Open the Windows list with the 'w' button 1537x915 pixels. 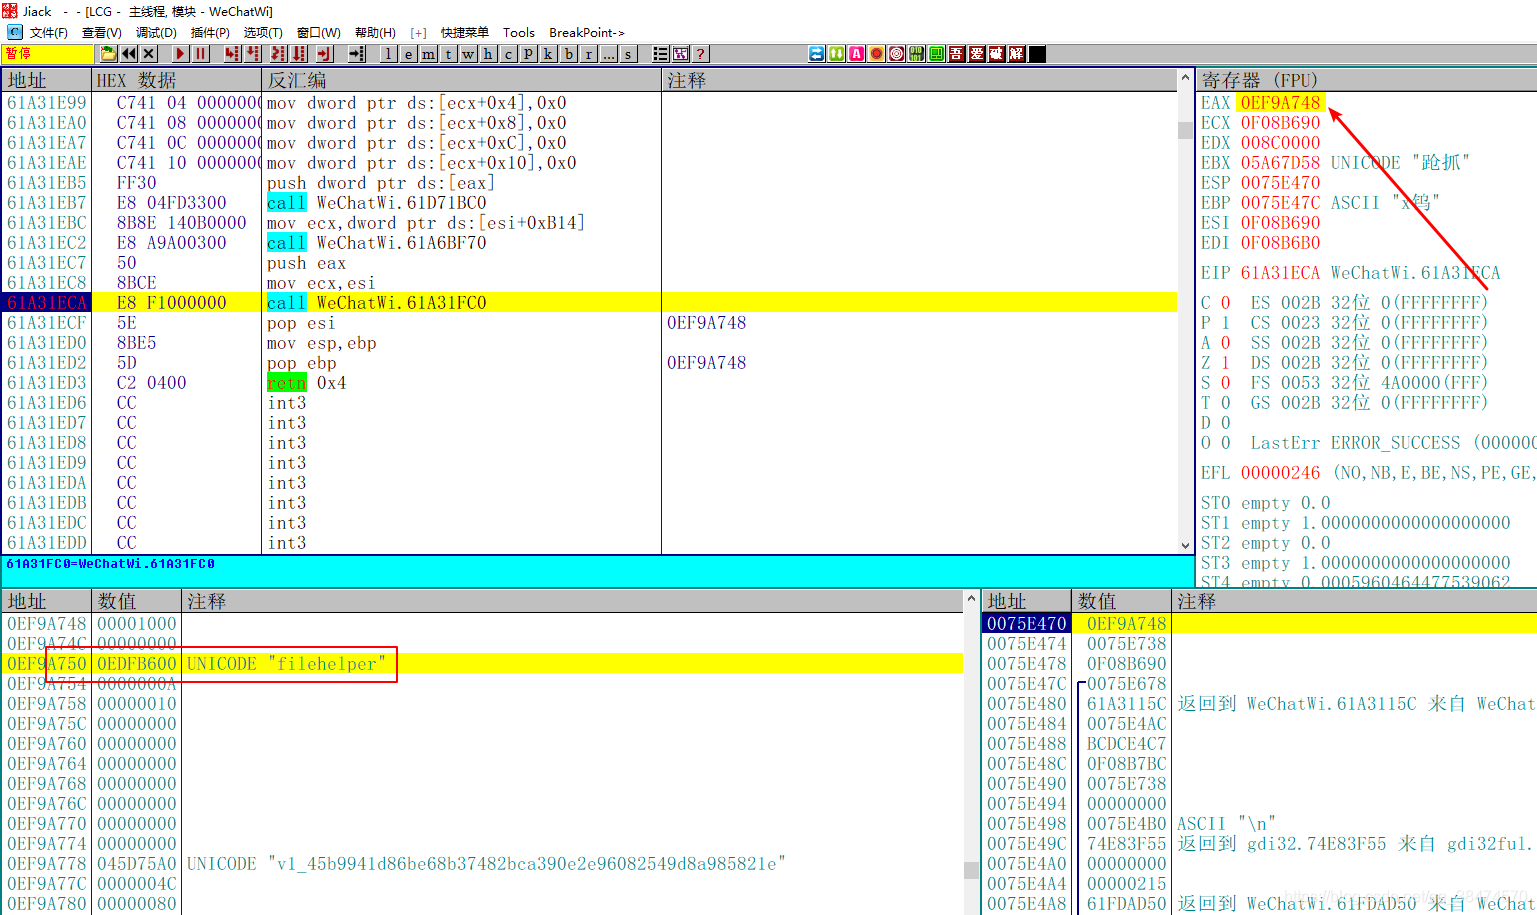tap(468, 54)
